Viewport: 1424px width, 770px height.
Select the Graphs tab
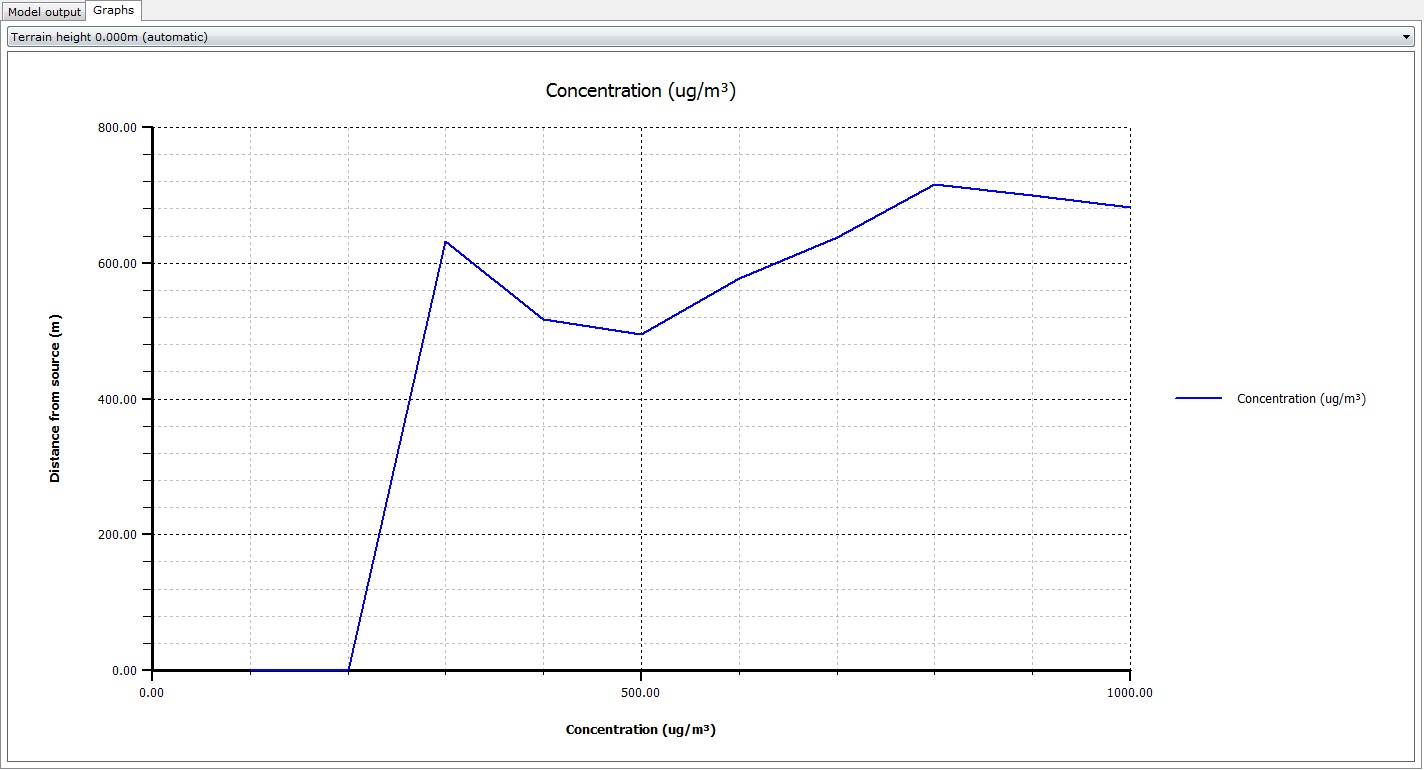click(113, 11)
